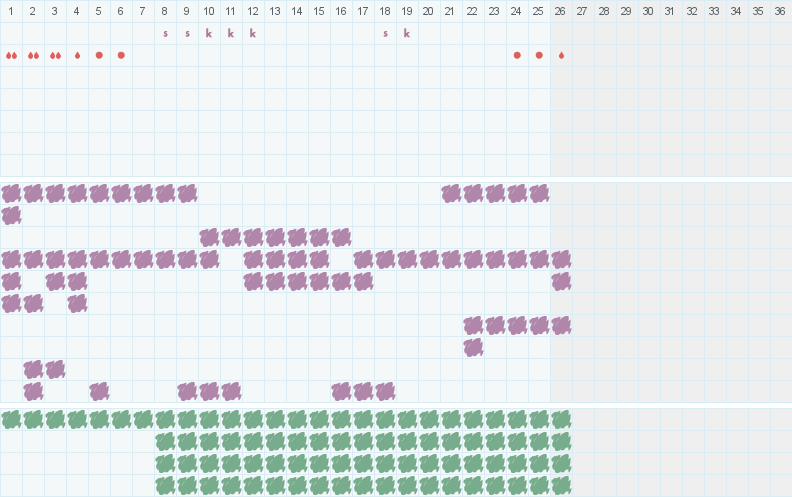Click the red dot on day 25

539,55
